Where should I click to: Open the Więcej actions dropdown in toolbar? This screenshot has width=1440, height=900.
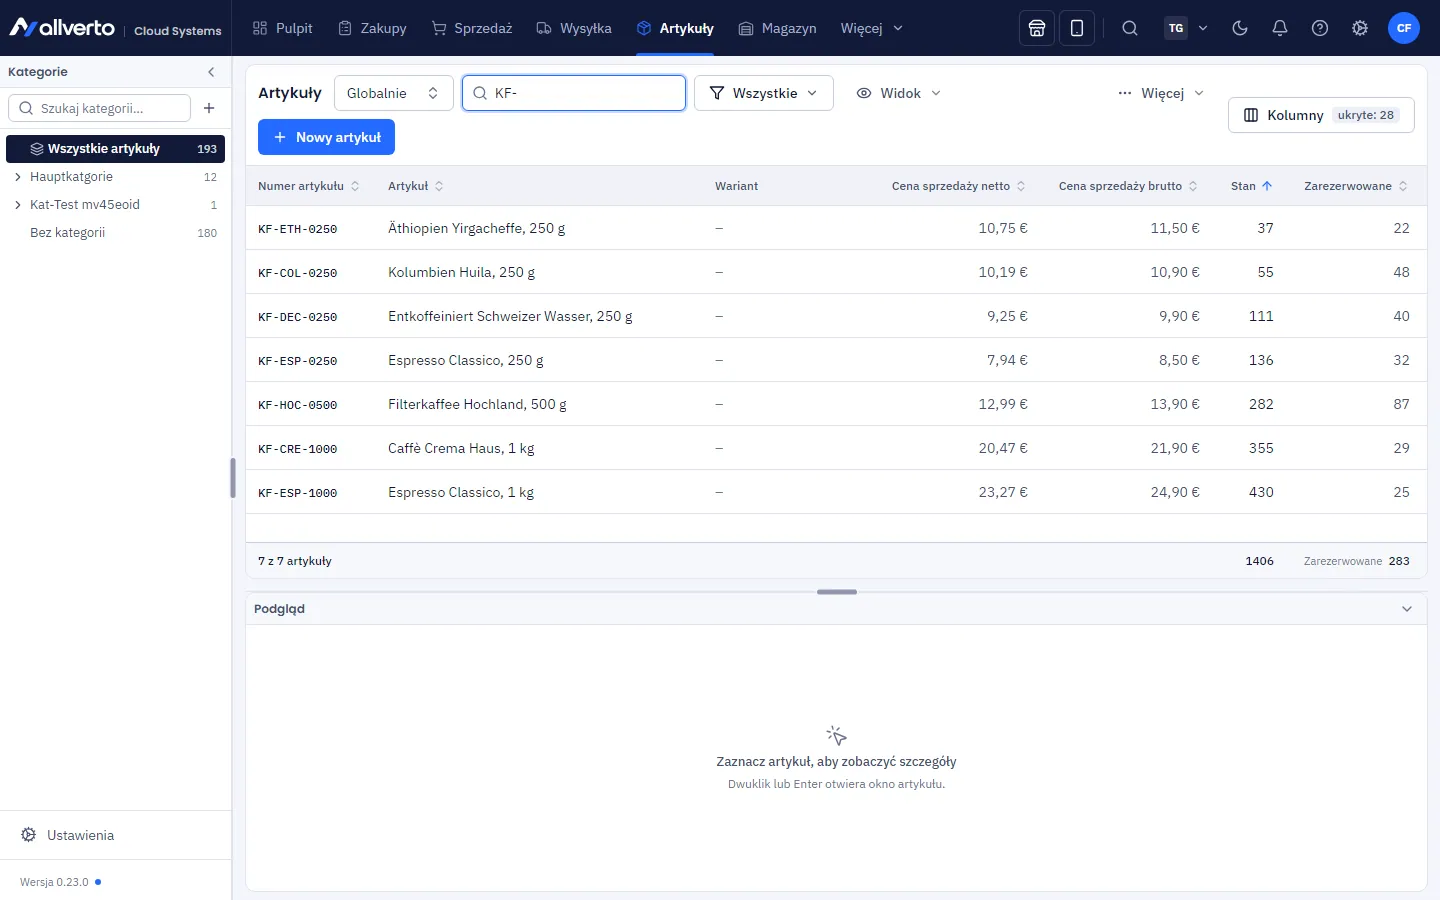tap(1161, 93)
